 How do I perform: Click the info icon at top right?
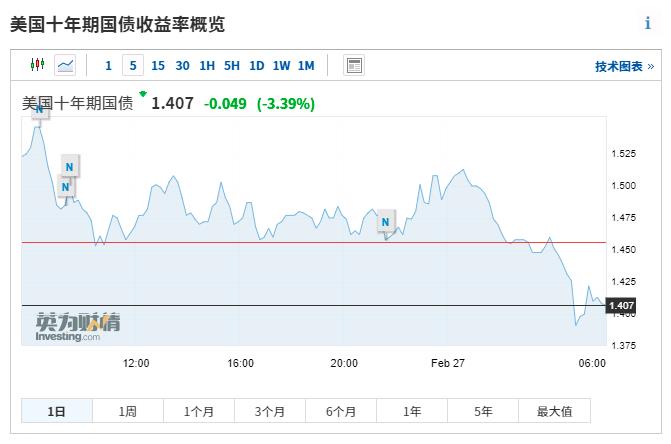(x=647, y=24)
